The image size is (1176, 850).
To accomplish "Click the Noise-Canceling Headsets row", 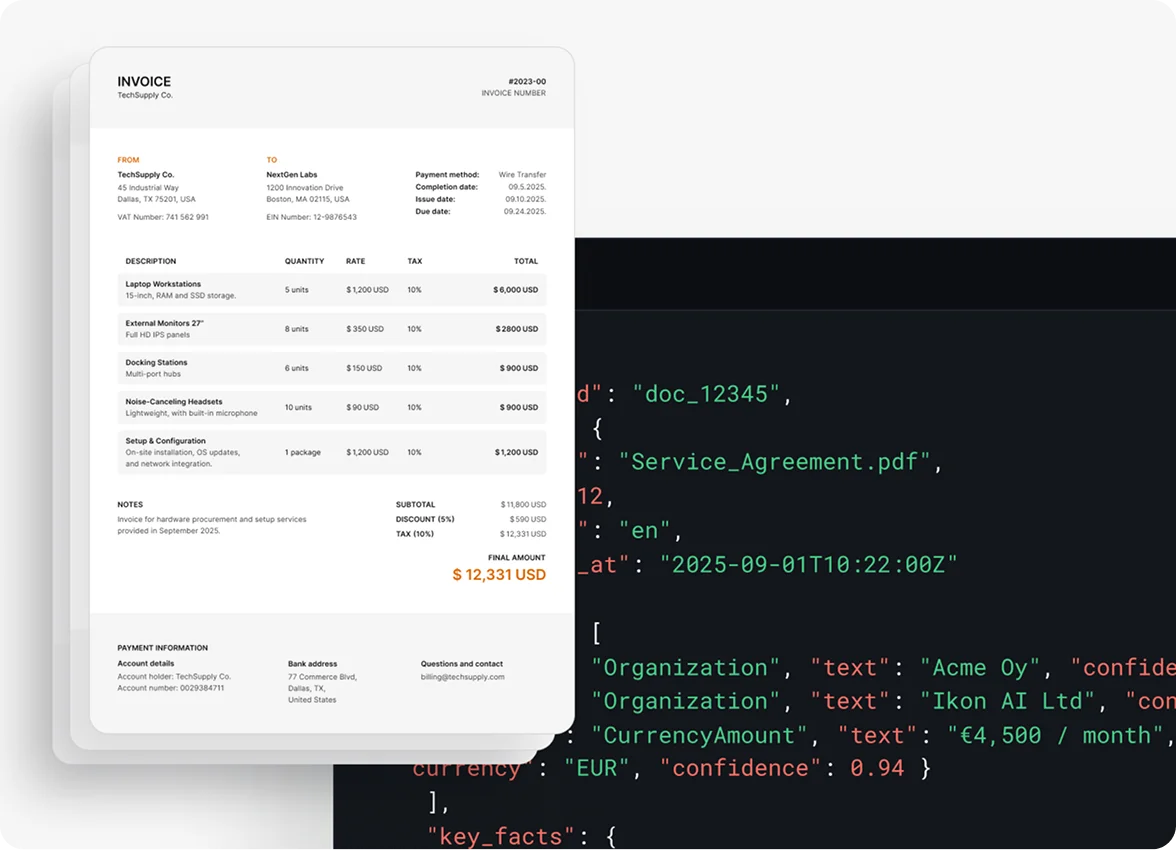I will click(174, 402).
